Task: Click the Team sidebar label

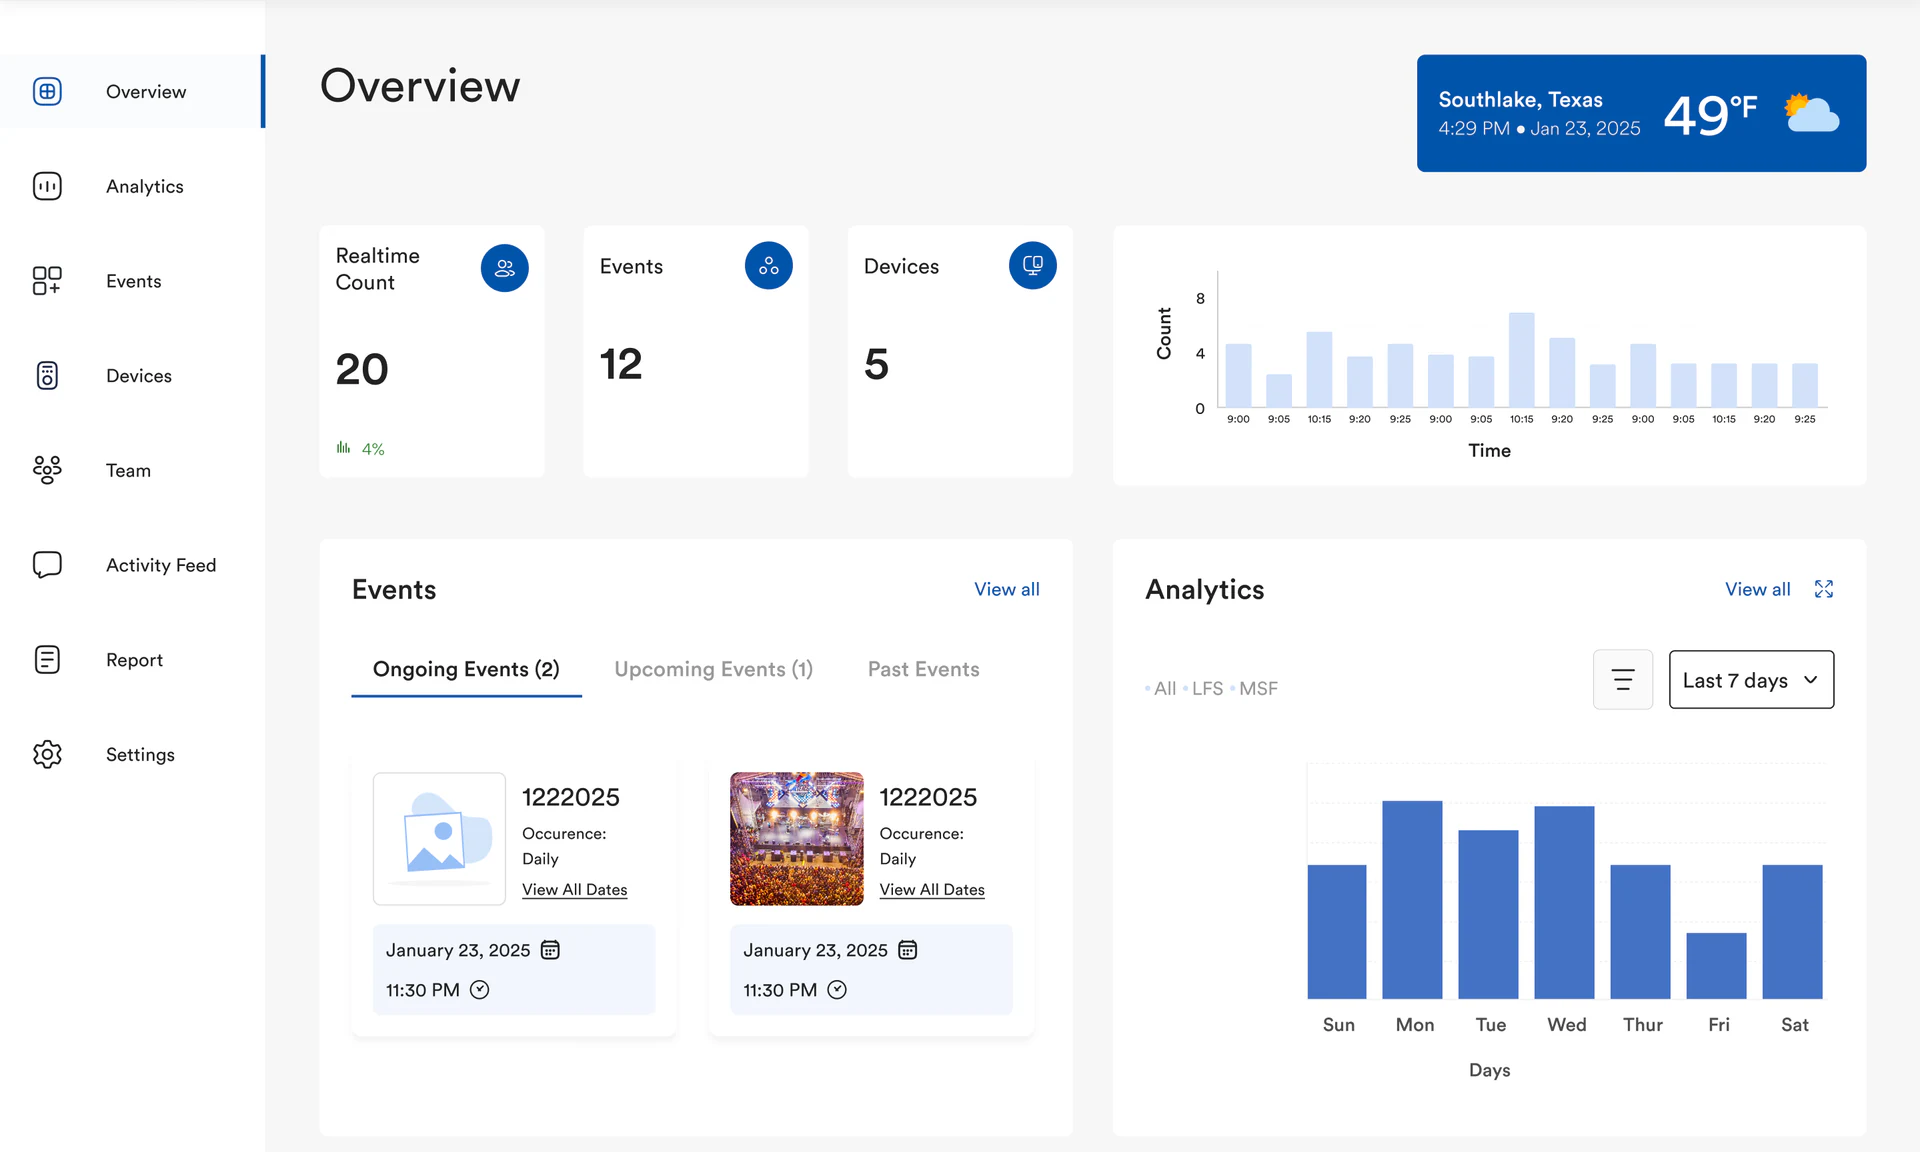Action: click(x=128, y=470)
